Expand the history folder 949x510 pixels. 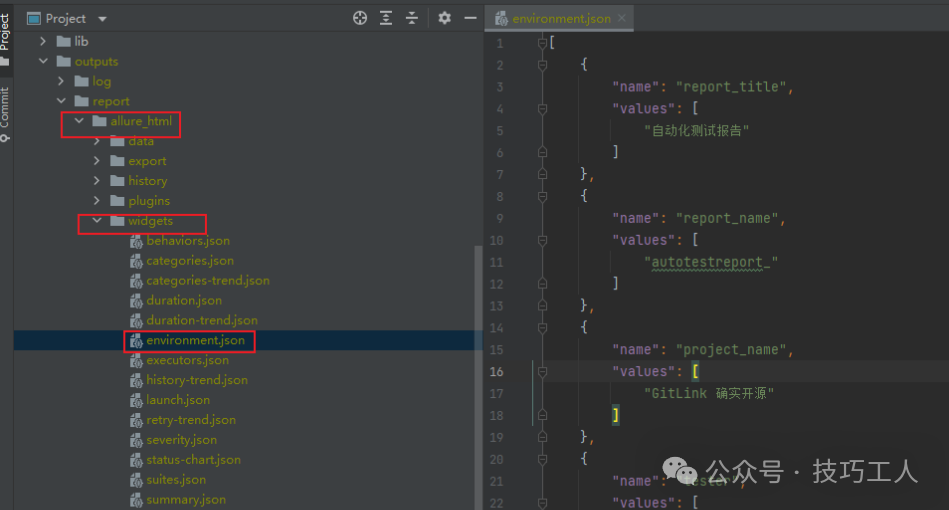pos(97,181)
